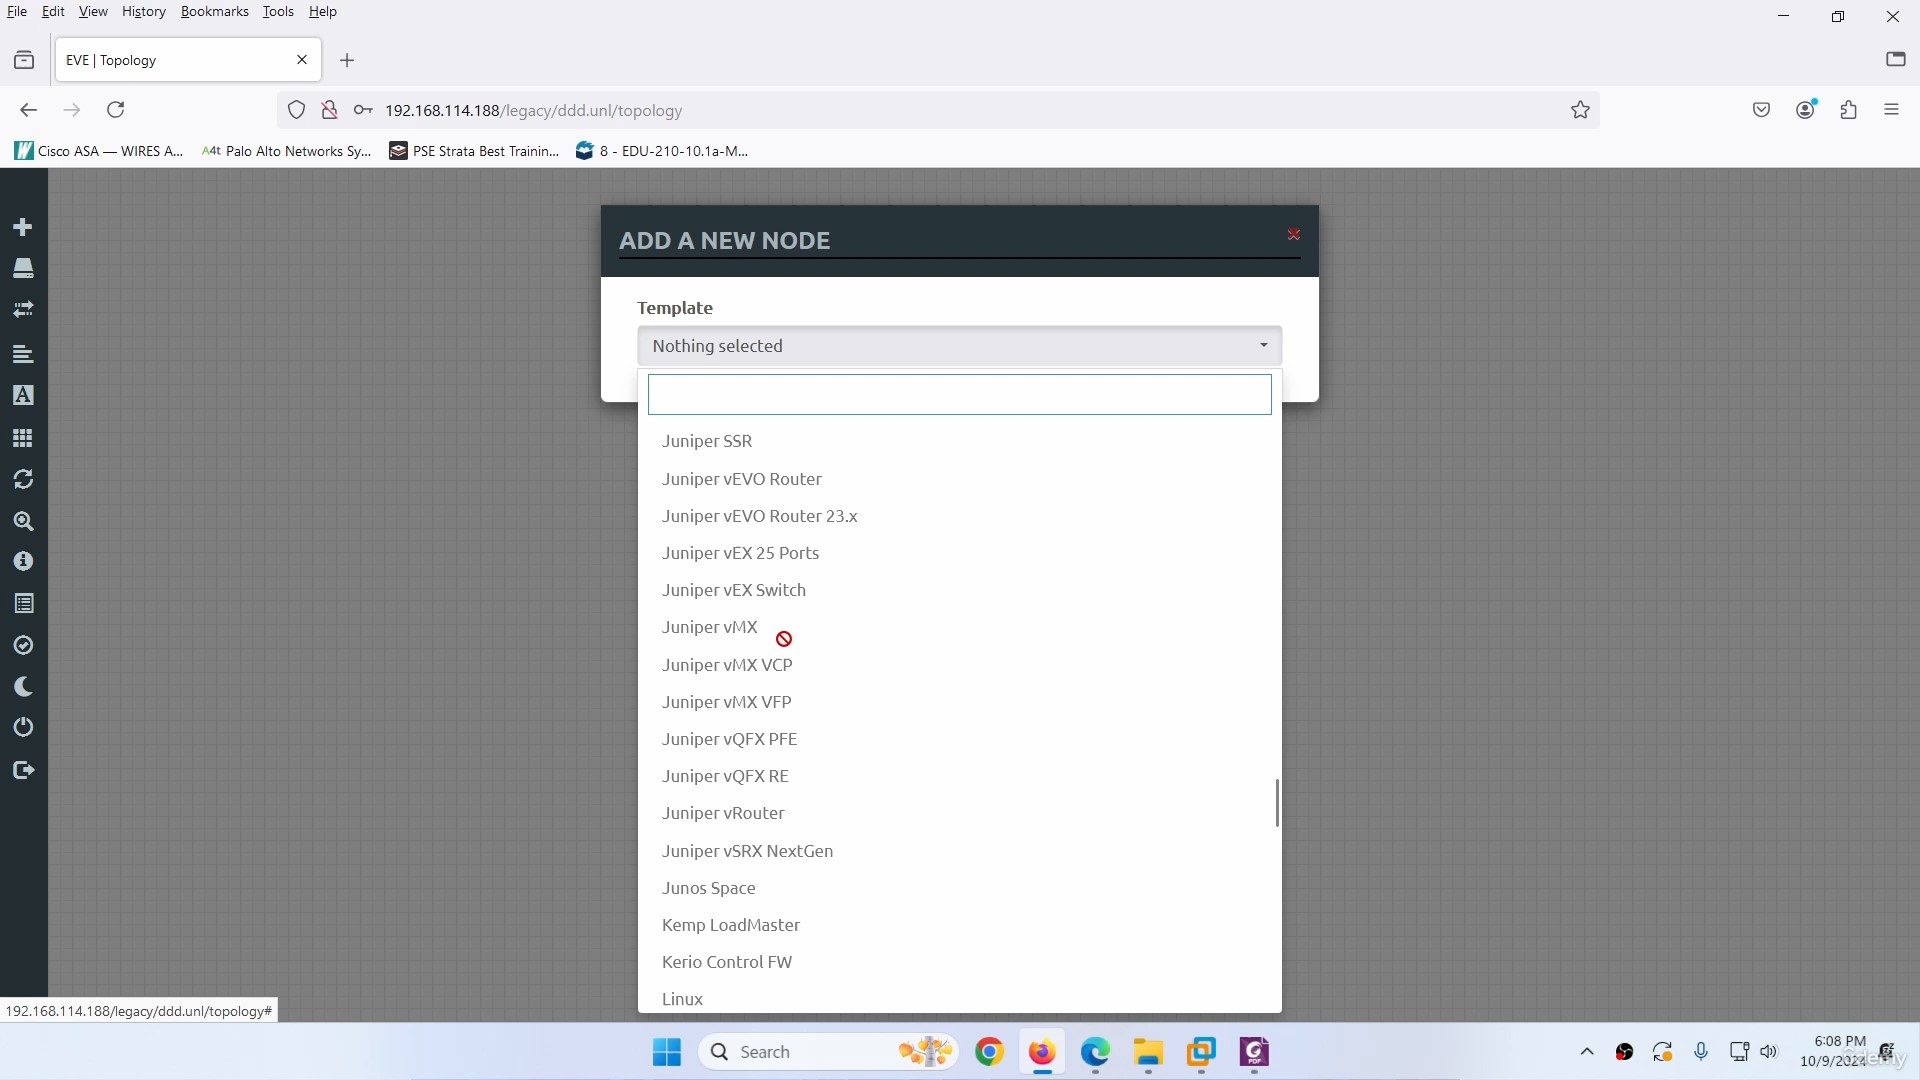Reload the current page
Image resolution: width=1920 pixels, height=1080 pixels.
coord(116,110)
